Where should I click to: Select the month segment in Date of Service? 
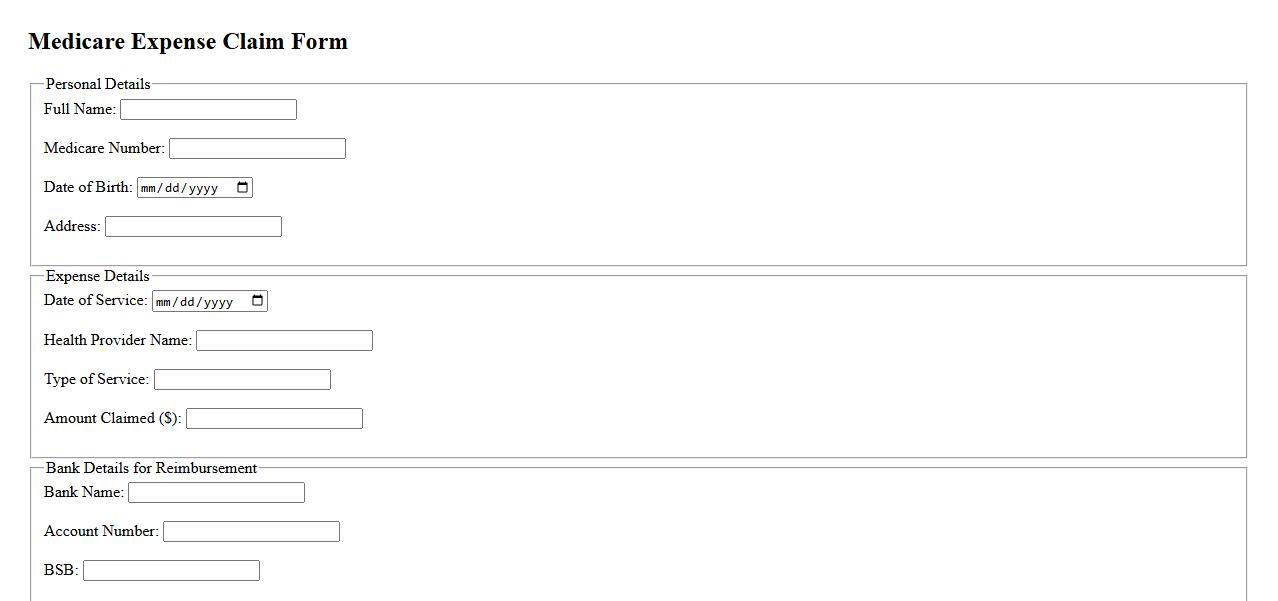164,302
